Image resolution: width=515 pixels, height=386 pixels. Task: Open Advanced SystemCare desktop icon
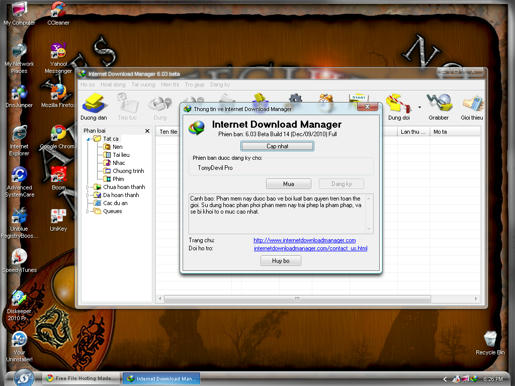click(x=19, y=182)
